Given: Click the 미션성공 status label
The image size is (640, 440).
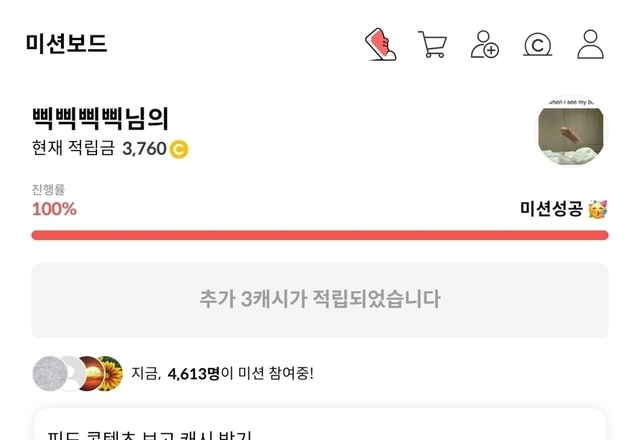Looking at the screenshot, I should 551,209.
